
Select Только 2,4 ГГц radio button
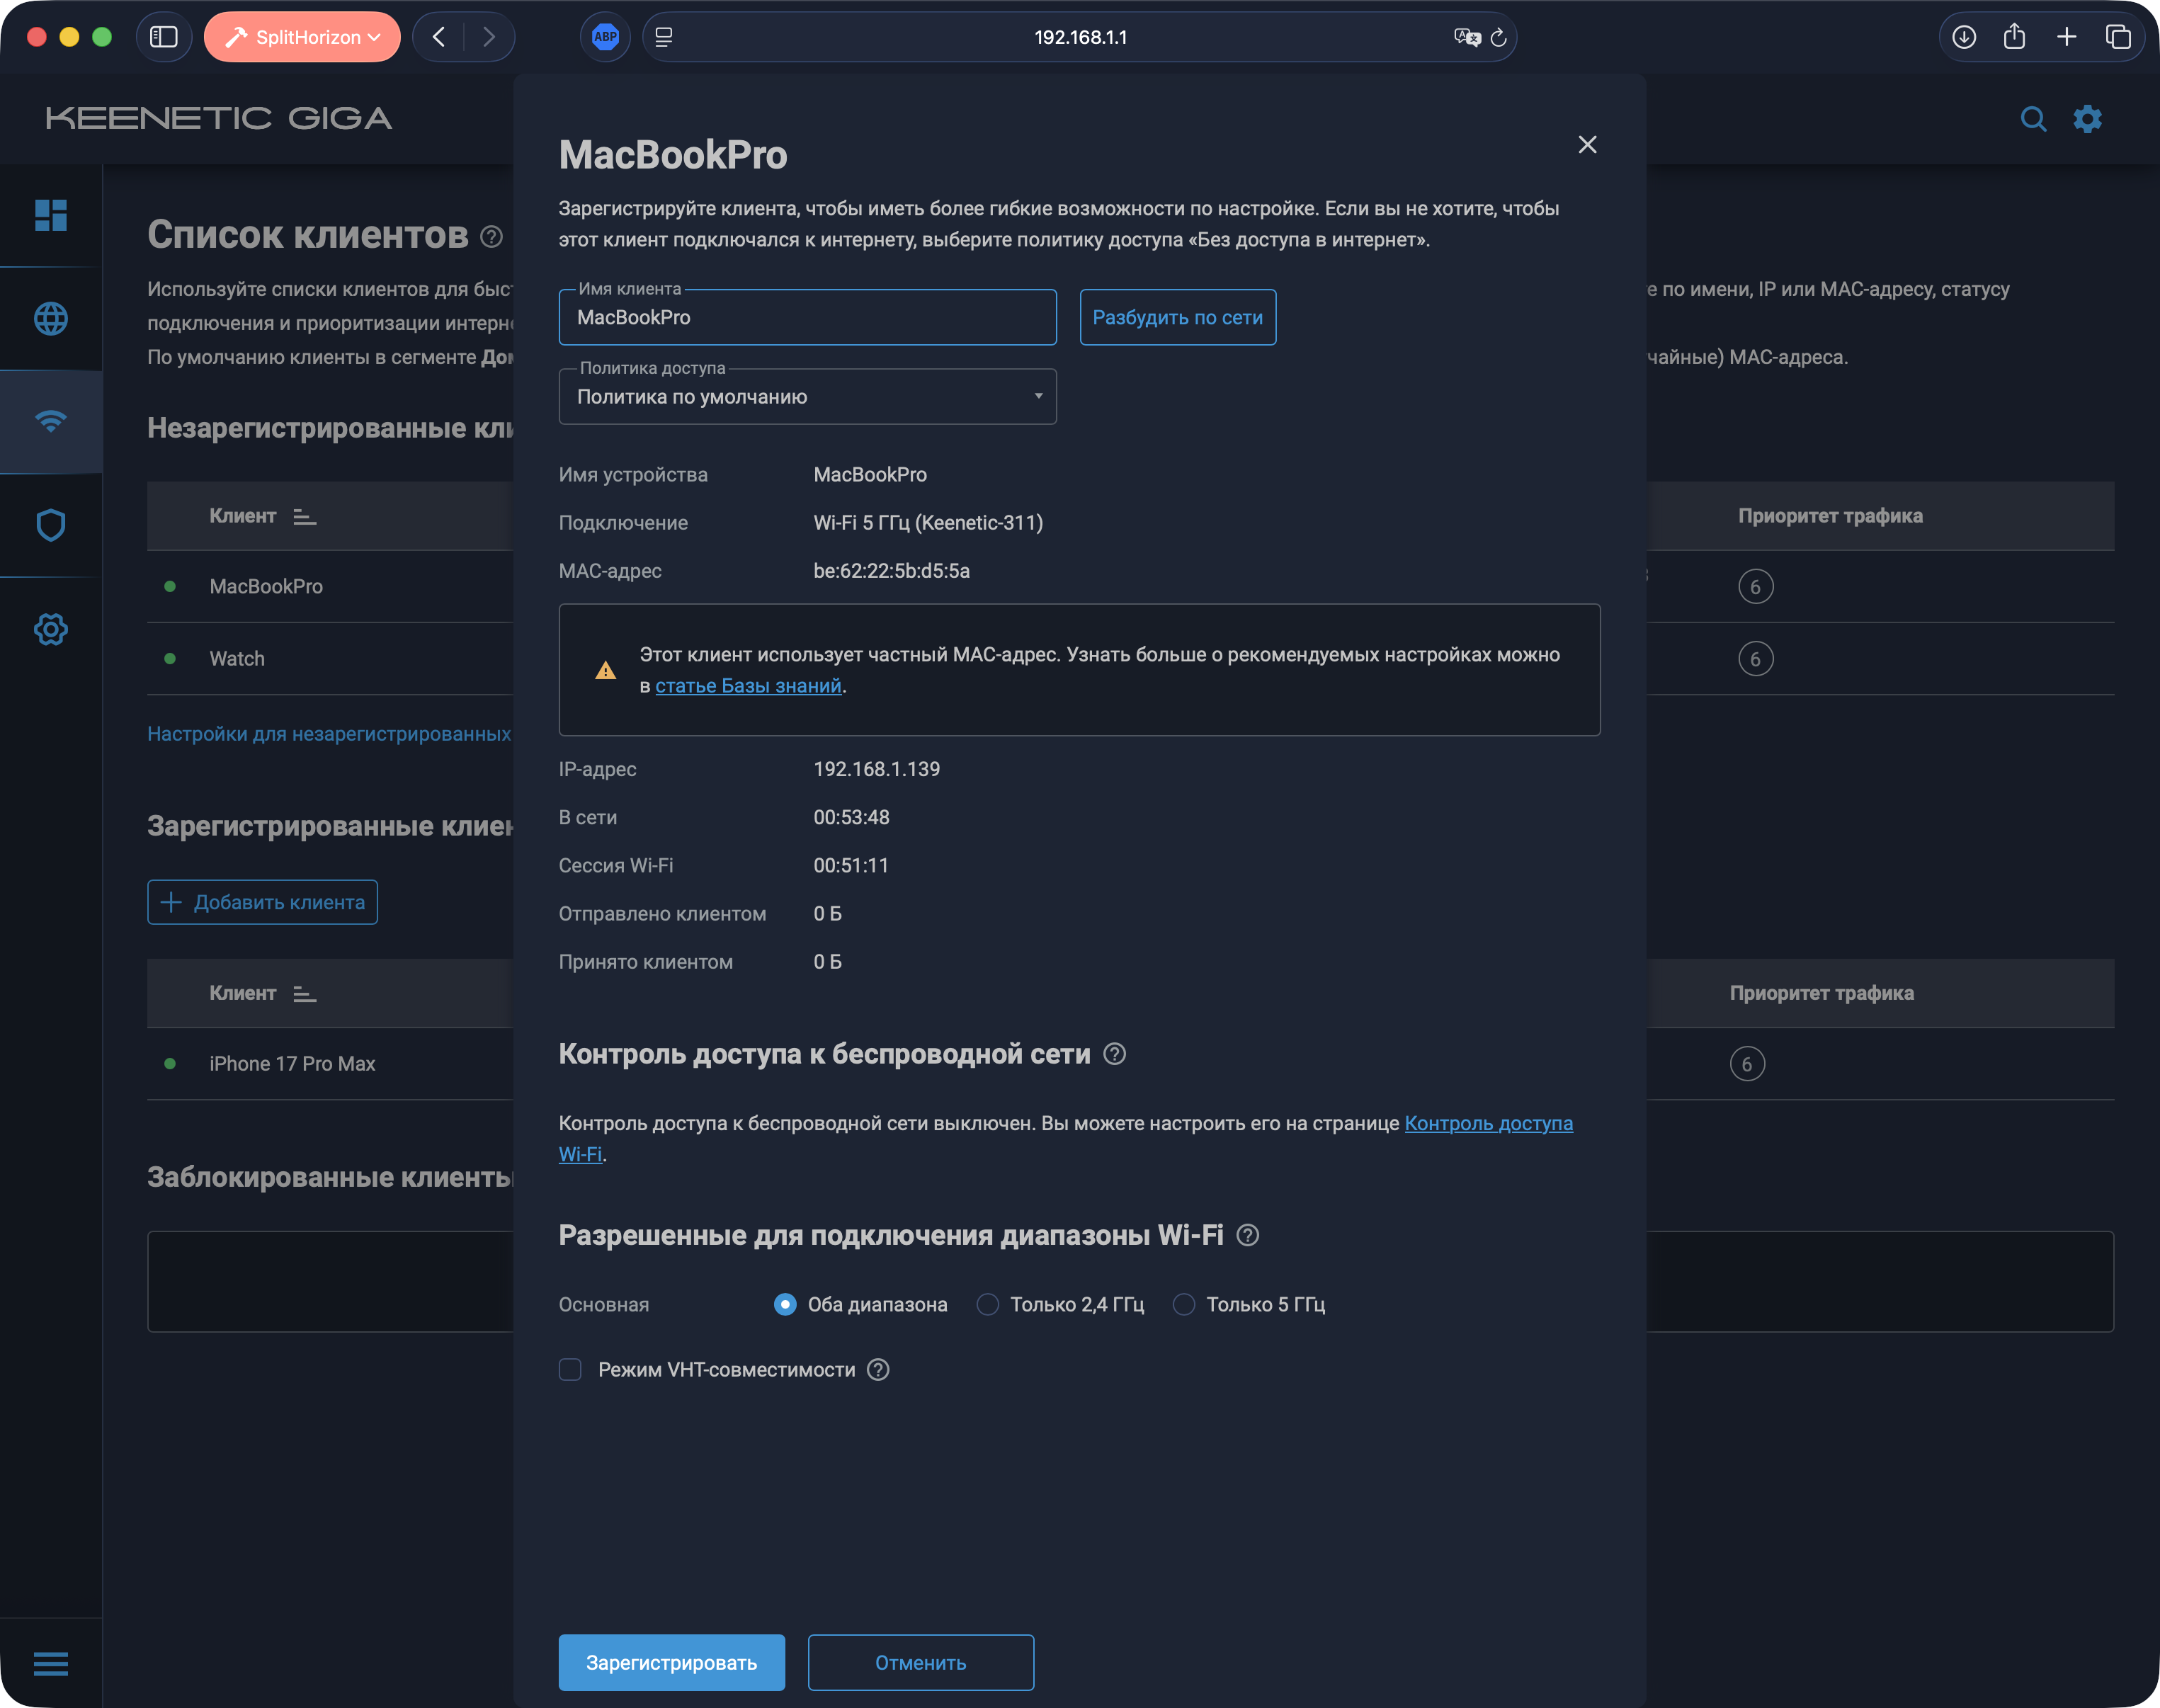(988, 1305)
